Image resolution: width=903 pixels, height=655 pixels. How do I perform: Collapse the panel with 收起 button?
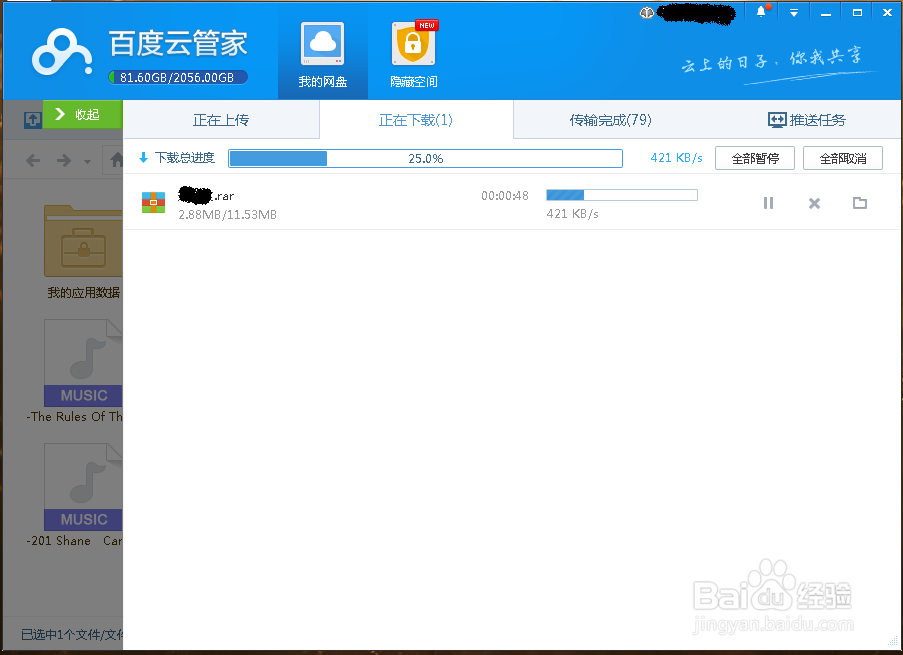83,114
